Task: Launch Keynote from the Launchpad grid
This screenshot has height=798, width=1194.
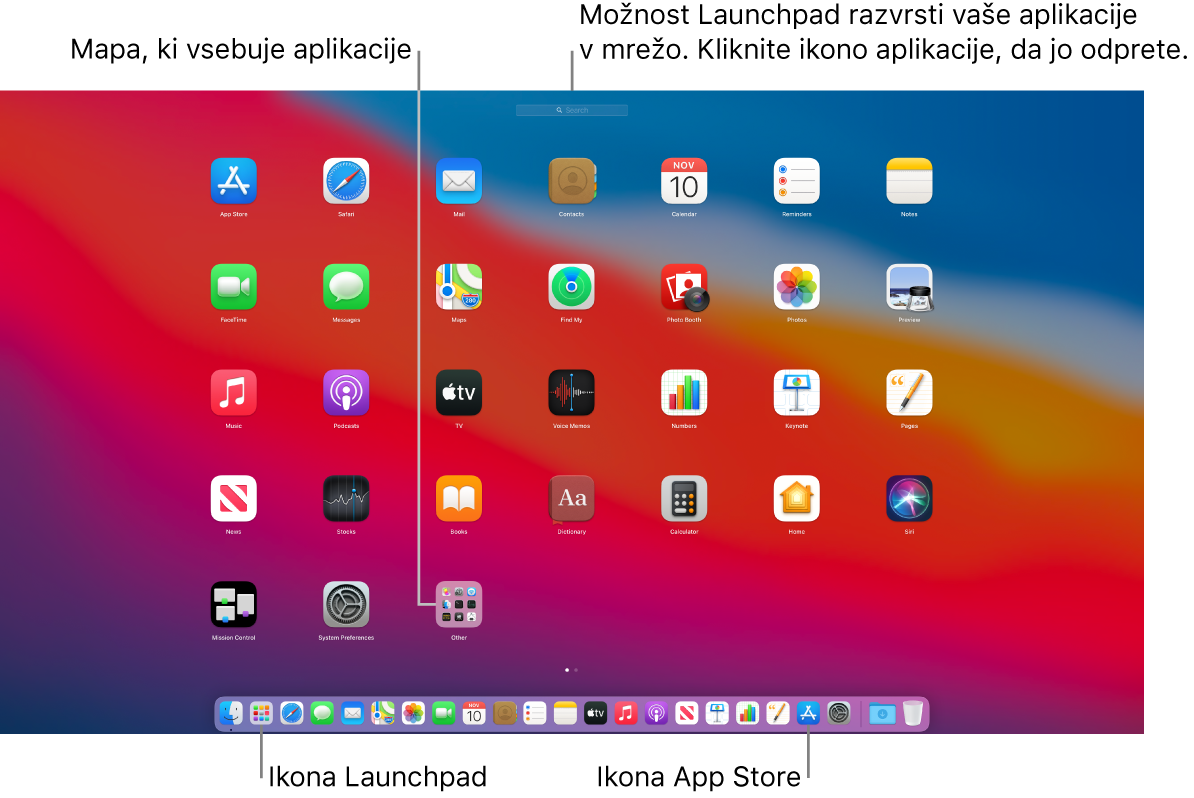Action: (797, 393)
